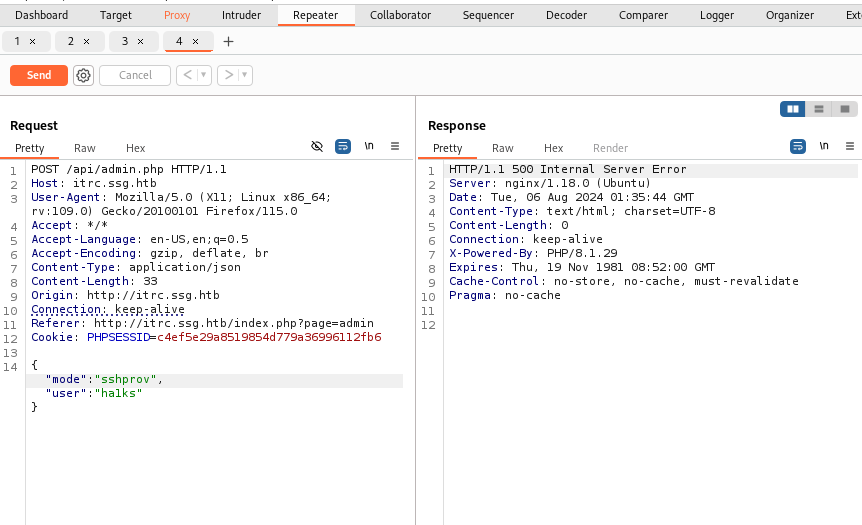The width and height of the screenshot is (862, 525).
Task: Switch to the Target tab
Action: tap(115, 15)
